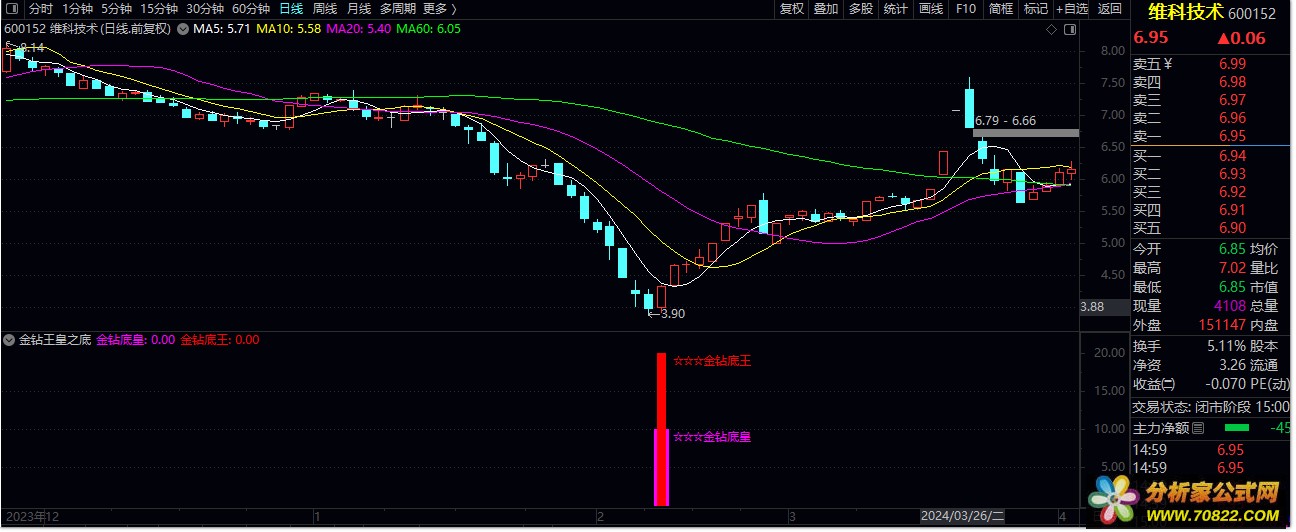Expand the 更多 periods menu
The height and width of the screenshot is (532, 1296).
440,9
